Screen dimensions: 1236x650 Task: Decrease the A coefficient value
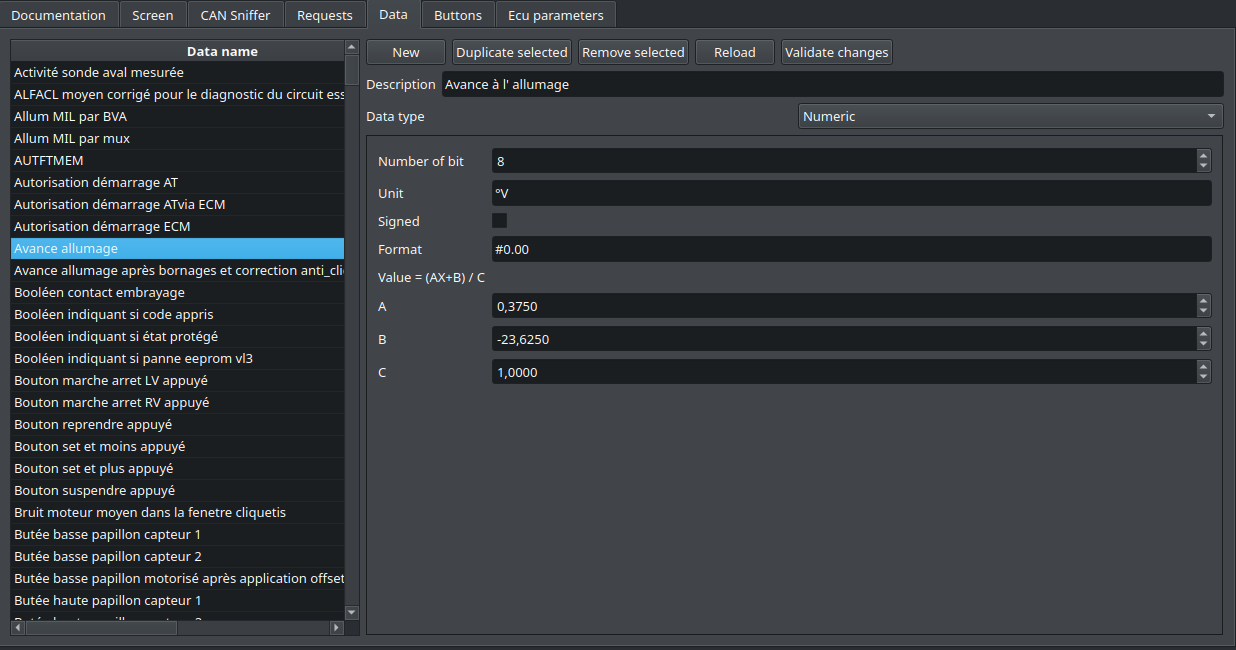point(1202,311)
